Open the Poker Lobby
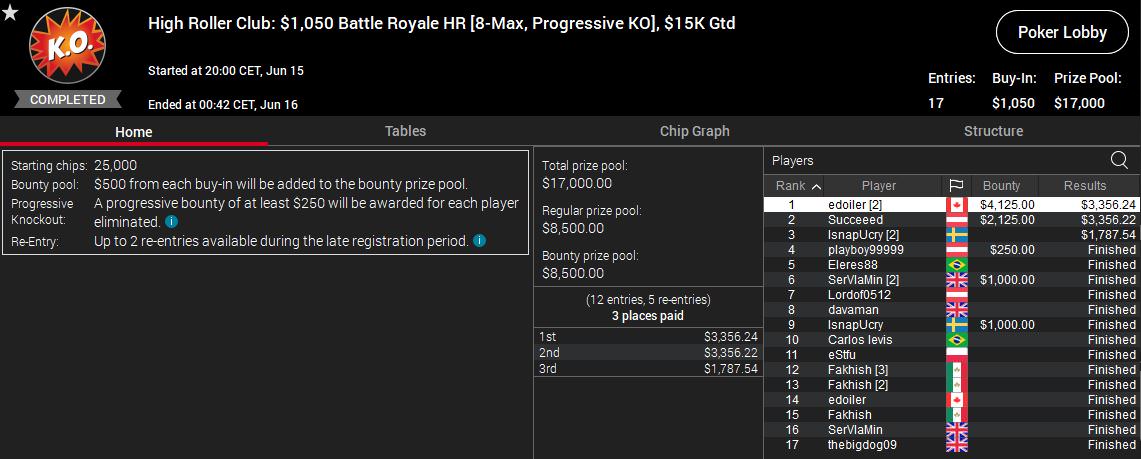The height and width of the screenshot is (459, 1141). pos(1062,32)
